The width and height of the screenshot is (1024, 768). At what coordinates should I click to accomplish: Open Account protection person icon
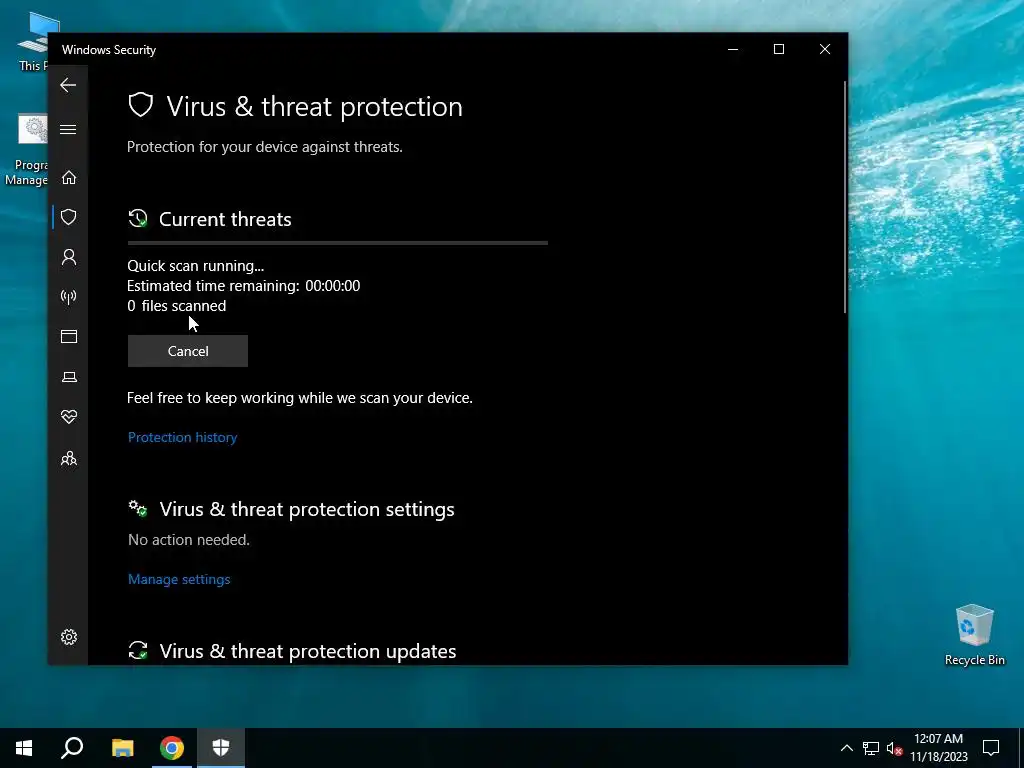69,257
